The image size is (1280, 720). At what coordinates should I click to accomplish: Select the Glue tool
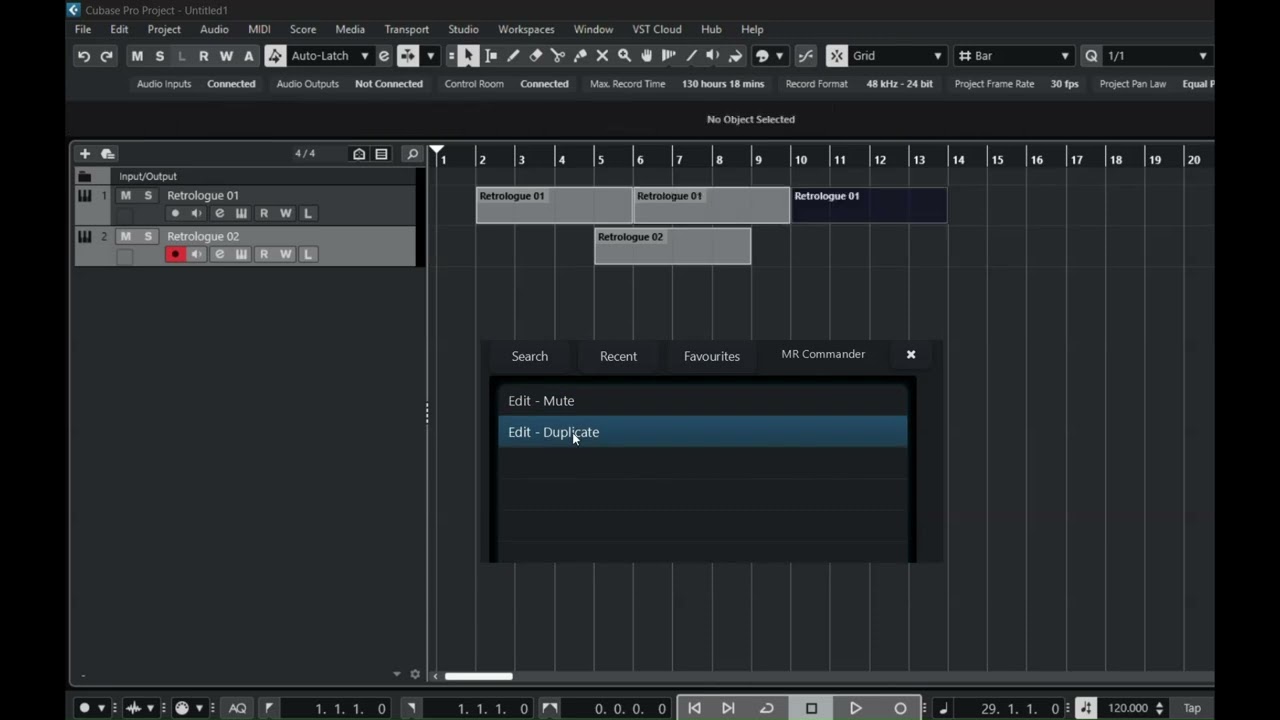coord(580,56)
